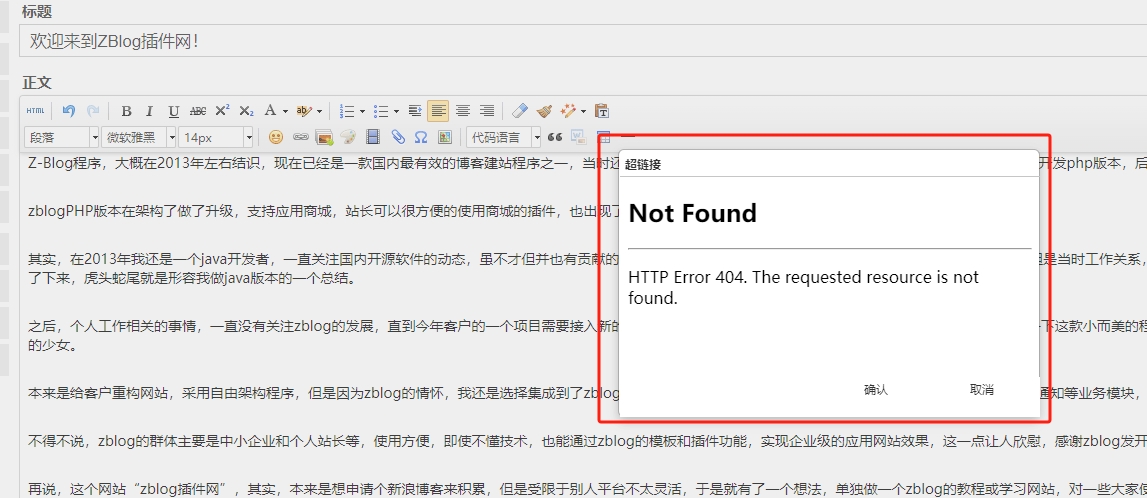Viewport: 1147px width, 498px height.
Task: Click the Word image transfer icon
Action: [579, 137]
